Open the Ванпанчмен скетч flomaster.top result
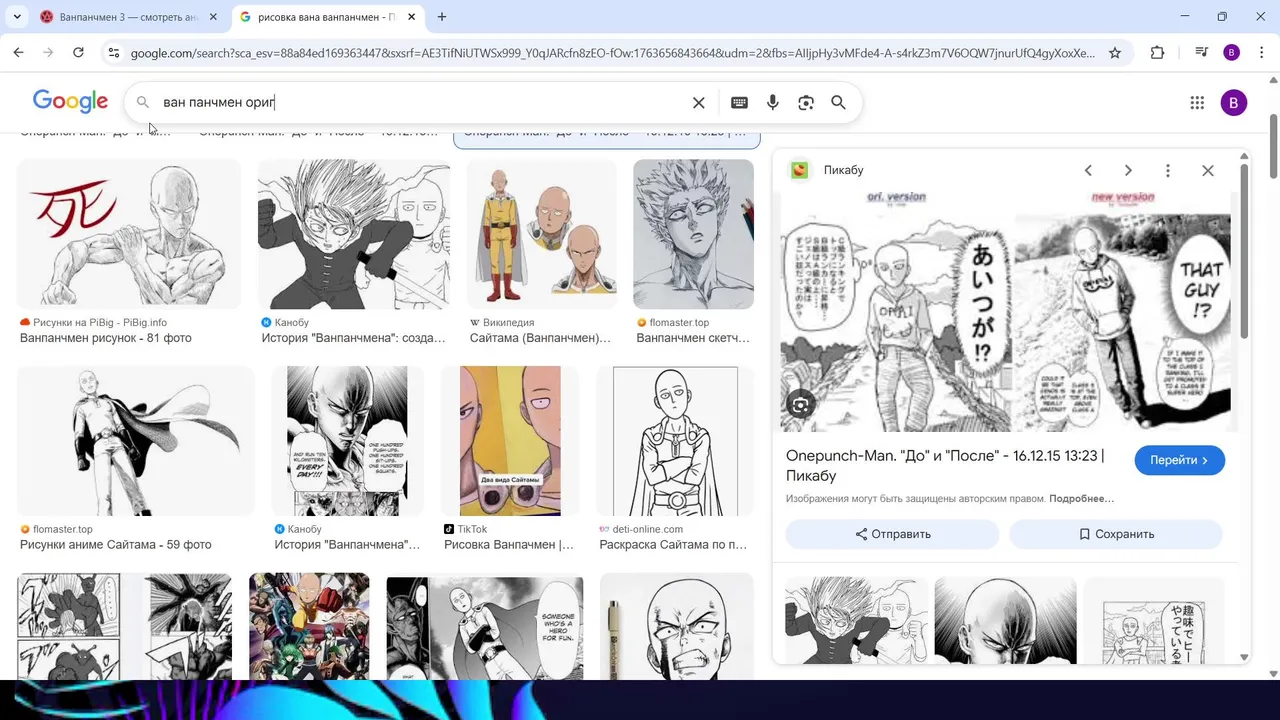 pos(693,338)
